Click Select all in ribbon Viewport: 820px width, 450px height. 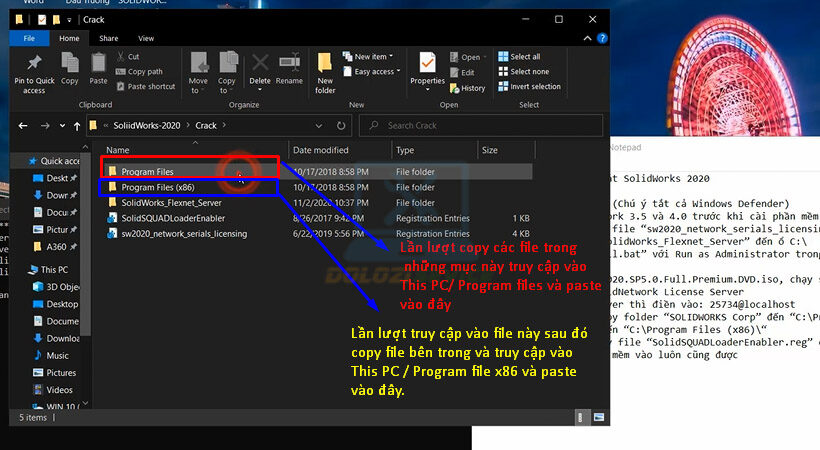(x=525, y=57)
